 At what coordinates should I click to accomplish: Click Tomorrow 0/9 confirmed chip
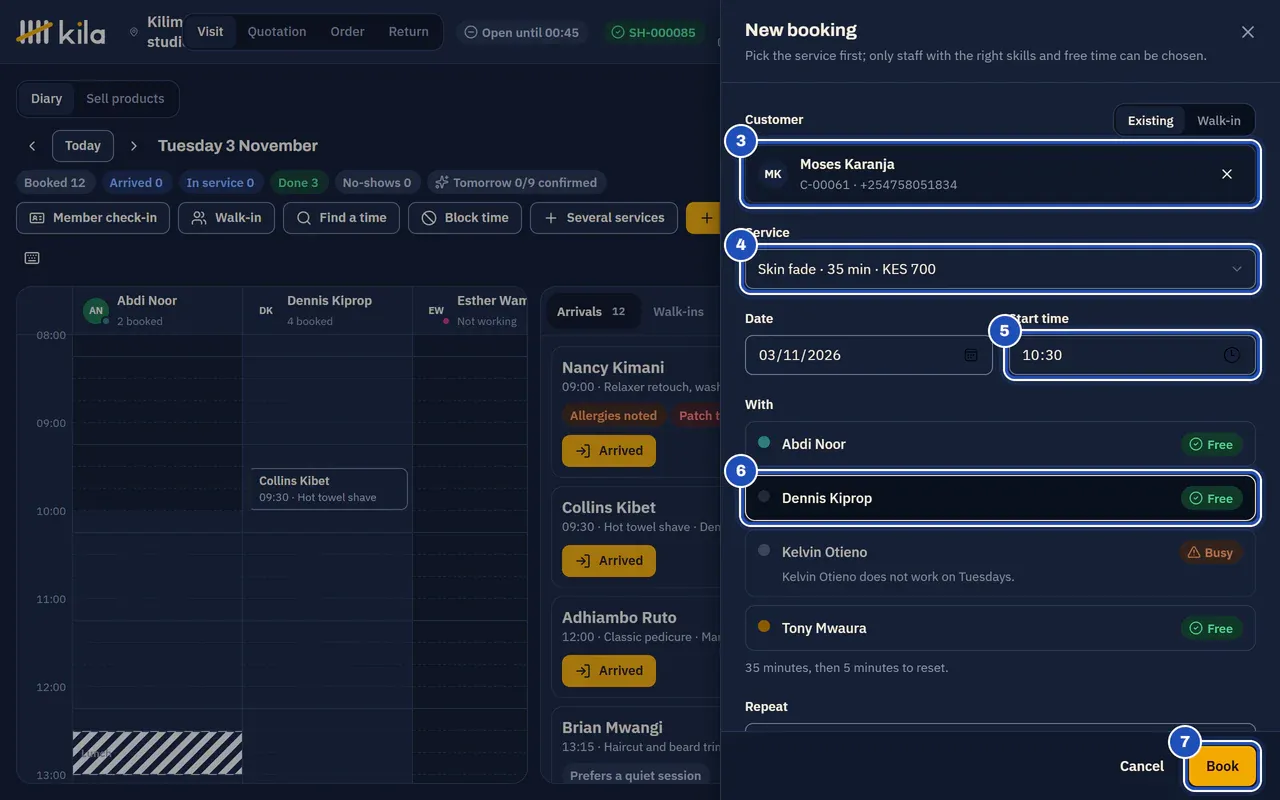[x=516, y=183]
